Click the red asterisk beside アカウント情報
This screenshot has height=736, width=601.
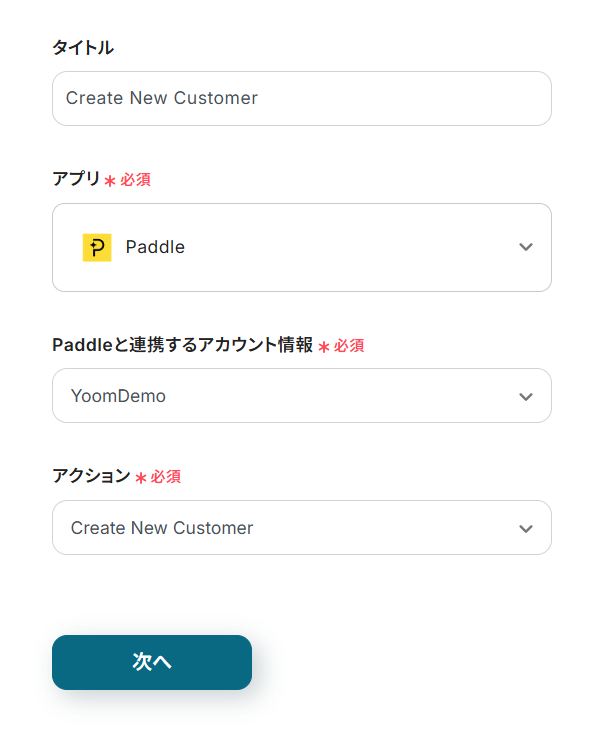[324, 347]
